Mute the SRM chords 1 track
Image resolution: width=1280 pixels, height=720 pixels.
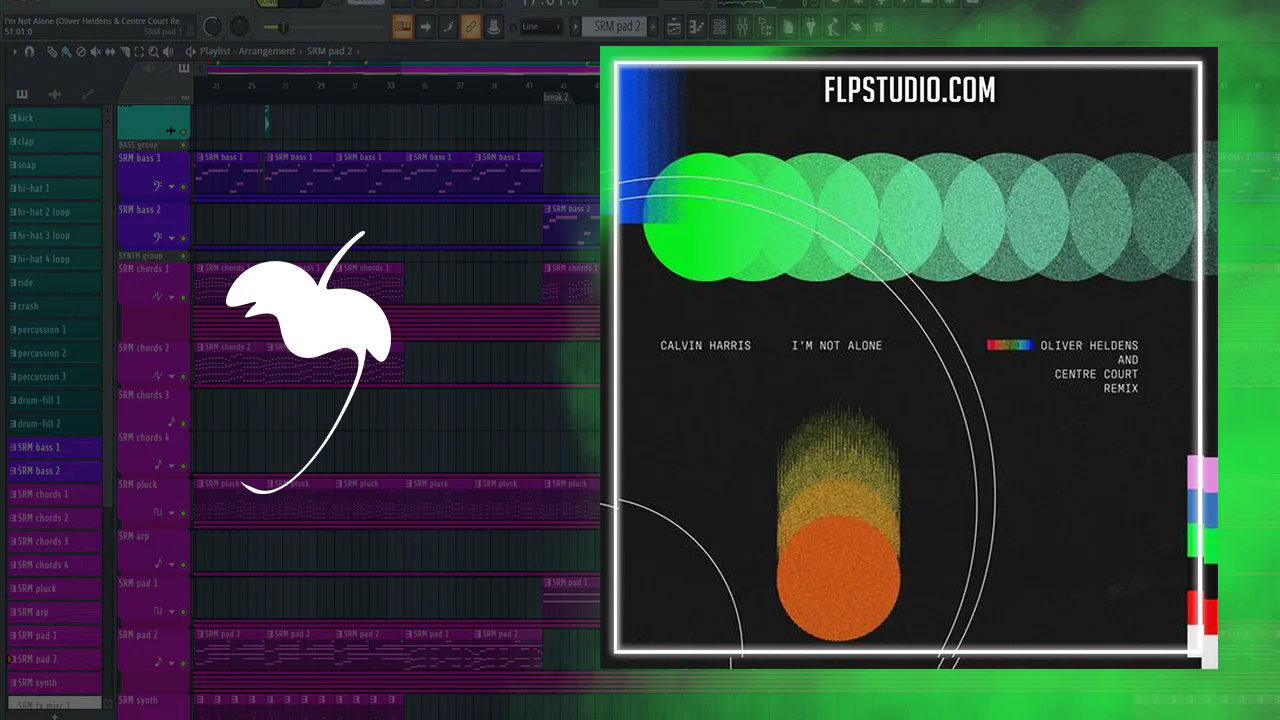(183, 297)
